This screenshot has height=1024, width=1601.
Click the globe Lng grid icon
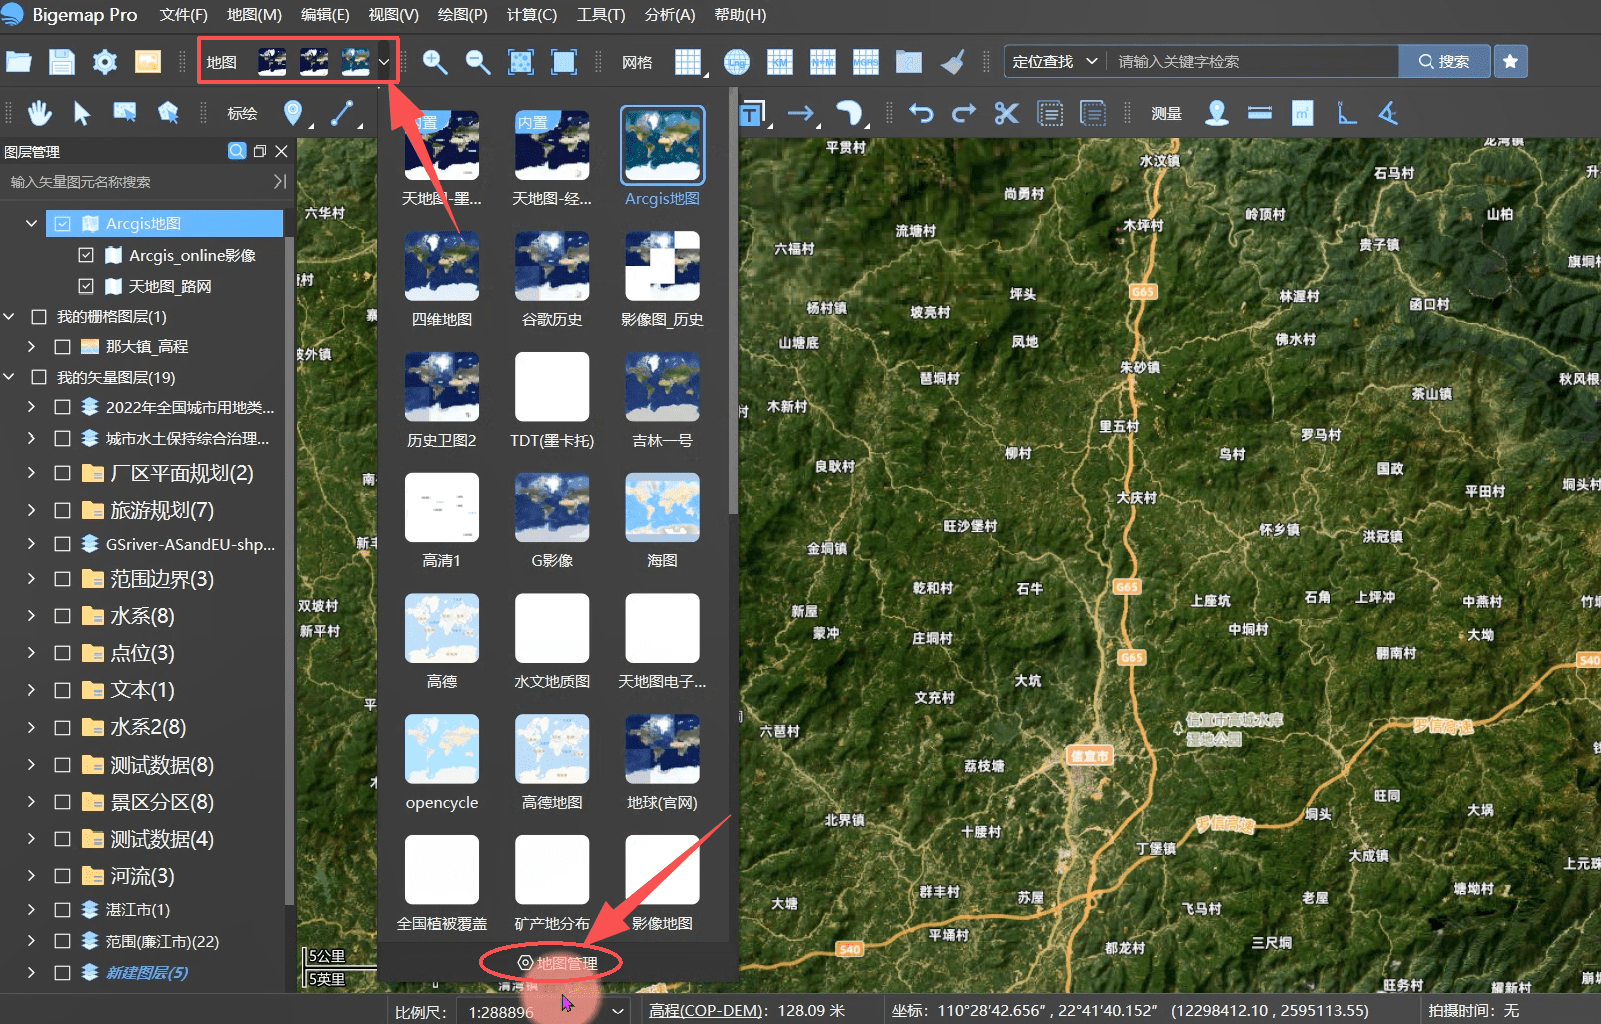737,62
